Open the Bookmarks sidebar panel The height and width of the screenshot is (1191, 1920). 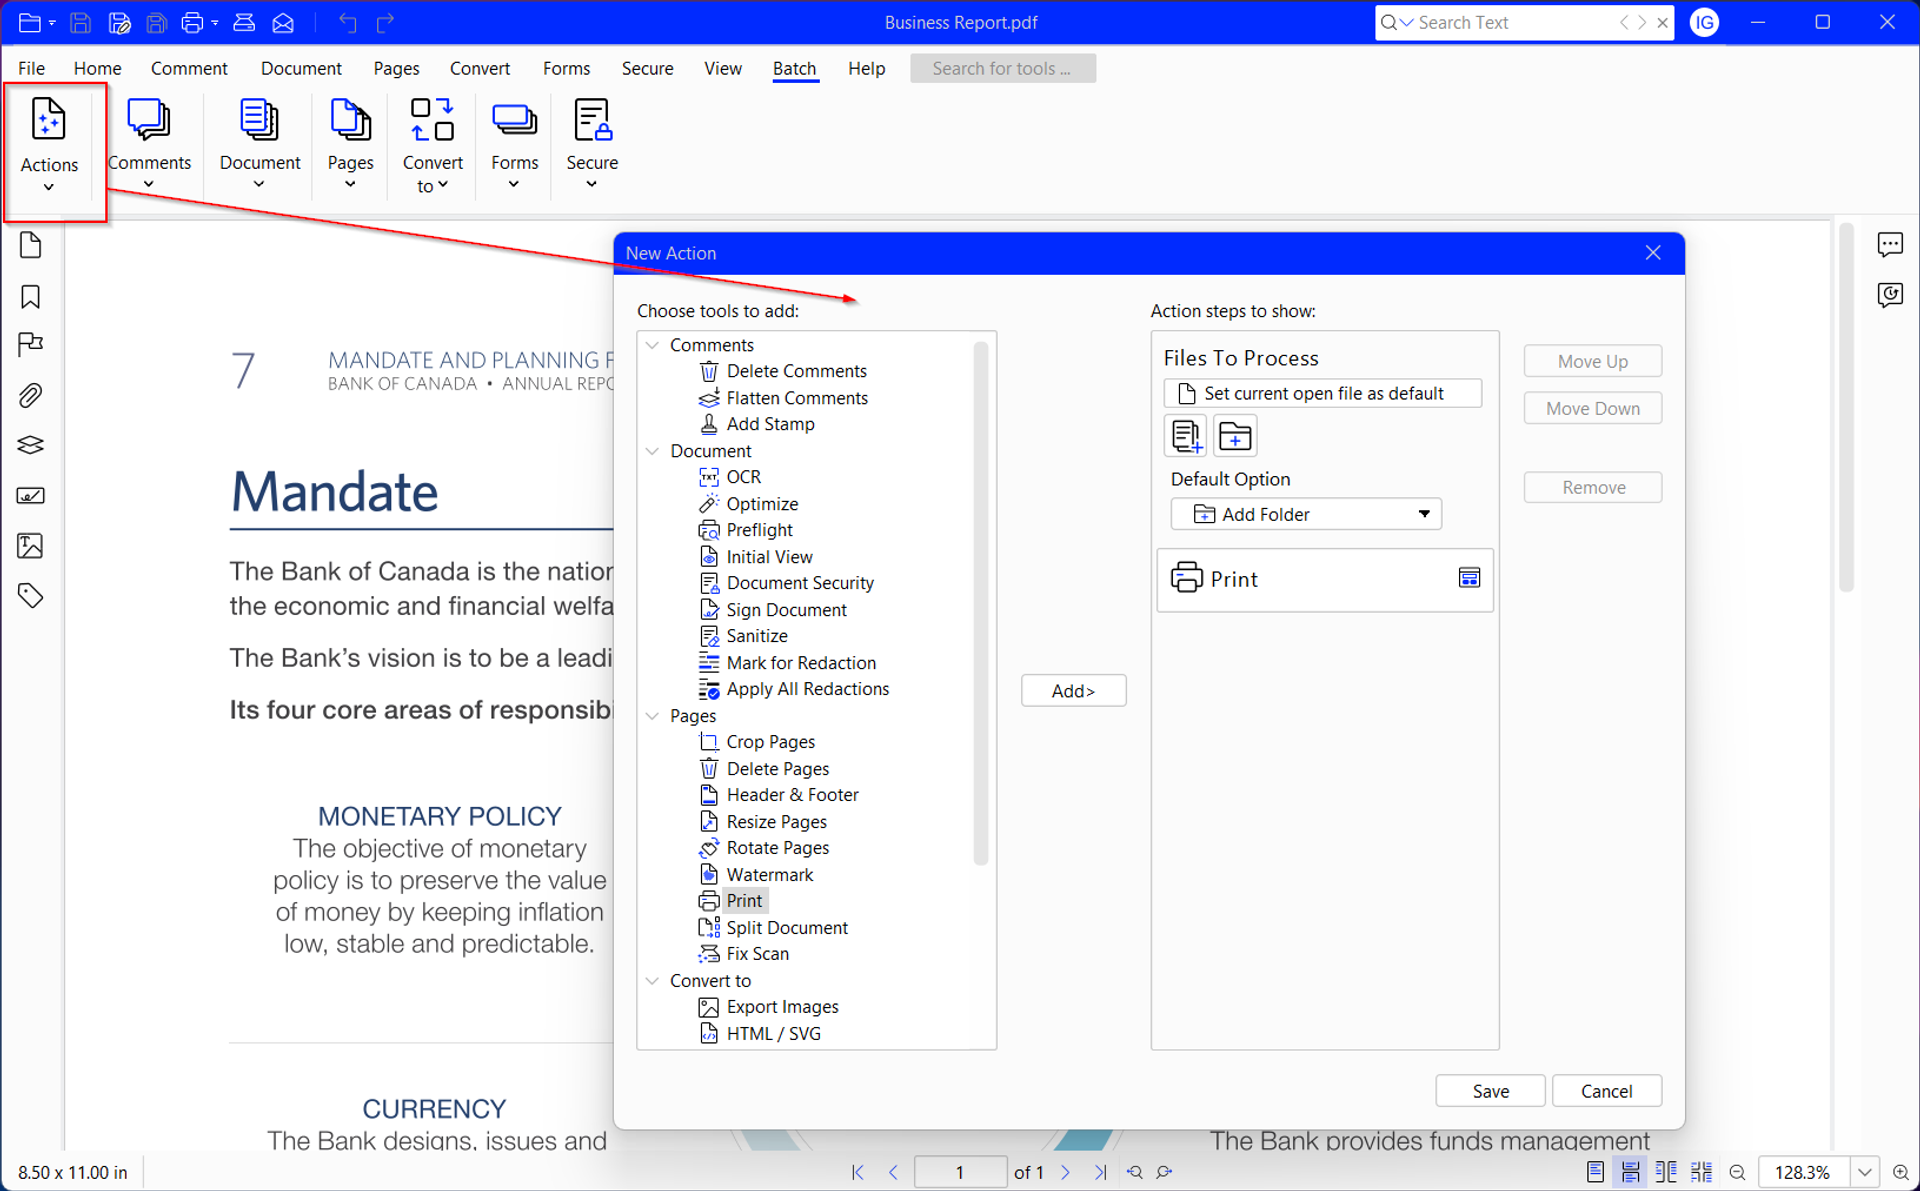[31, 297]
